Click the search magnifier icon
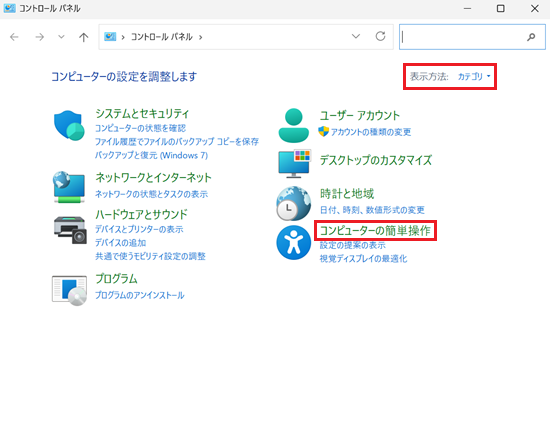This screenshot has height=424, width=550. click(531, 36)
